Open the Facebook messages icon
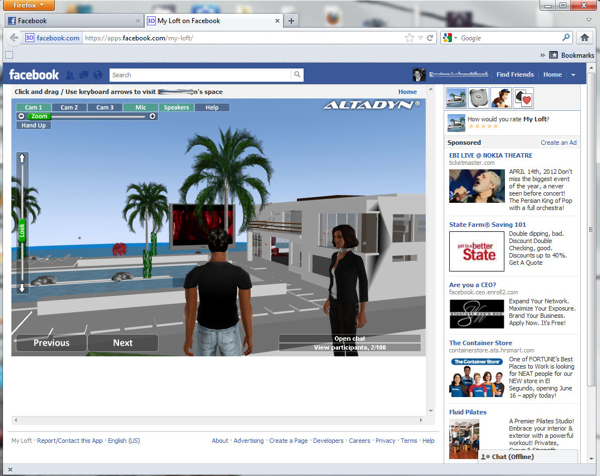This screenshot has height=476, width=600. click(84, 75)
